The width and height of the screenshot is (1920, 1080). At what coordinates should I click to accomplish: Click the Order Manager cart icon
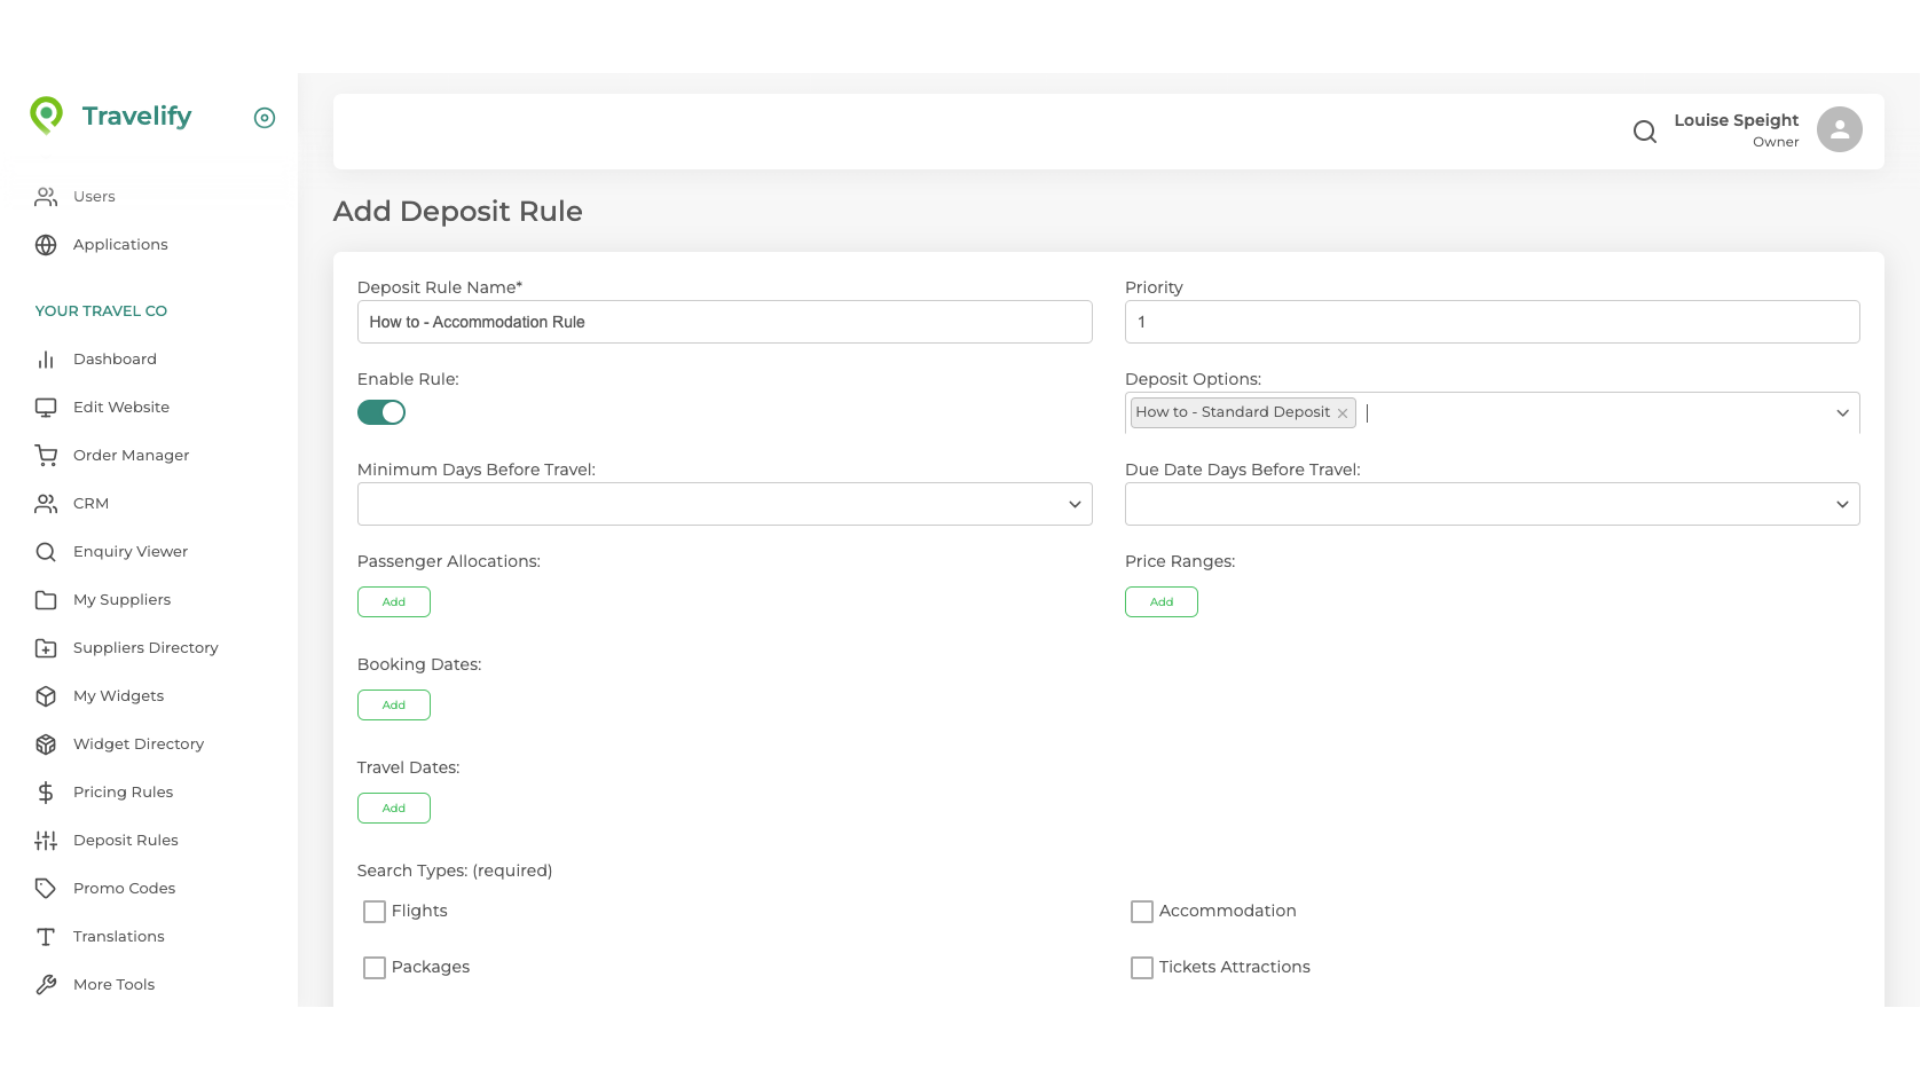point(46,455)
